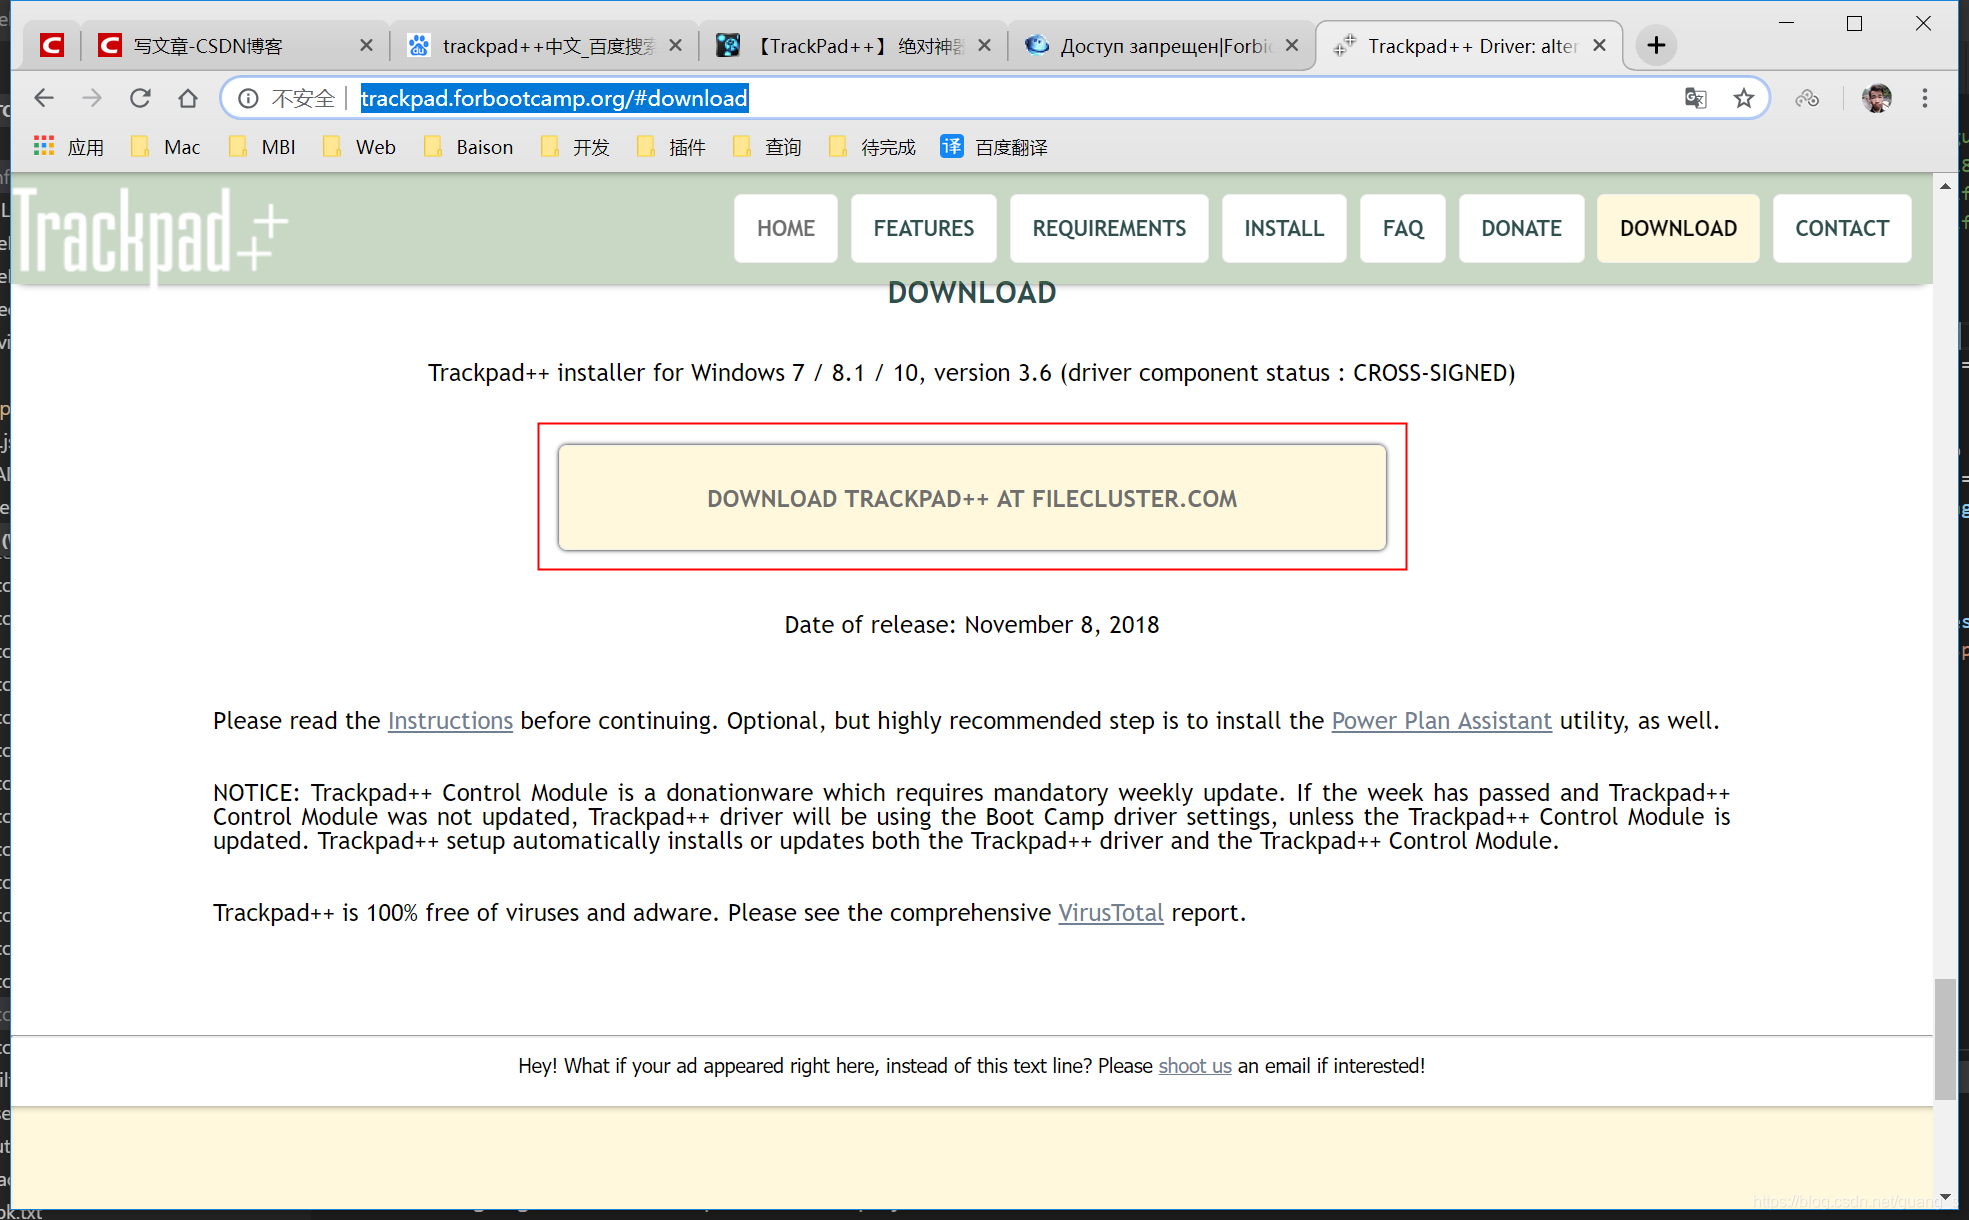1969x1220 pixels.
Task: Open the Mac bookmarks folder
Action: [166, 147]
